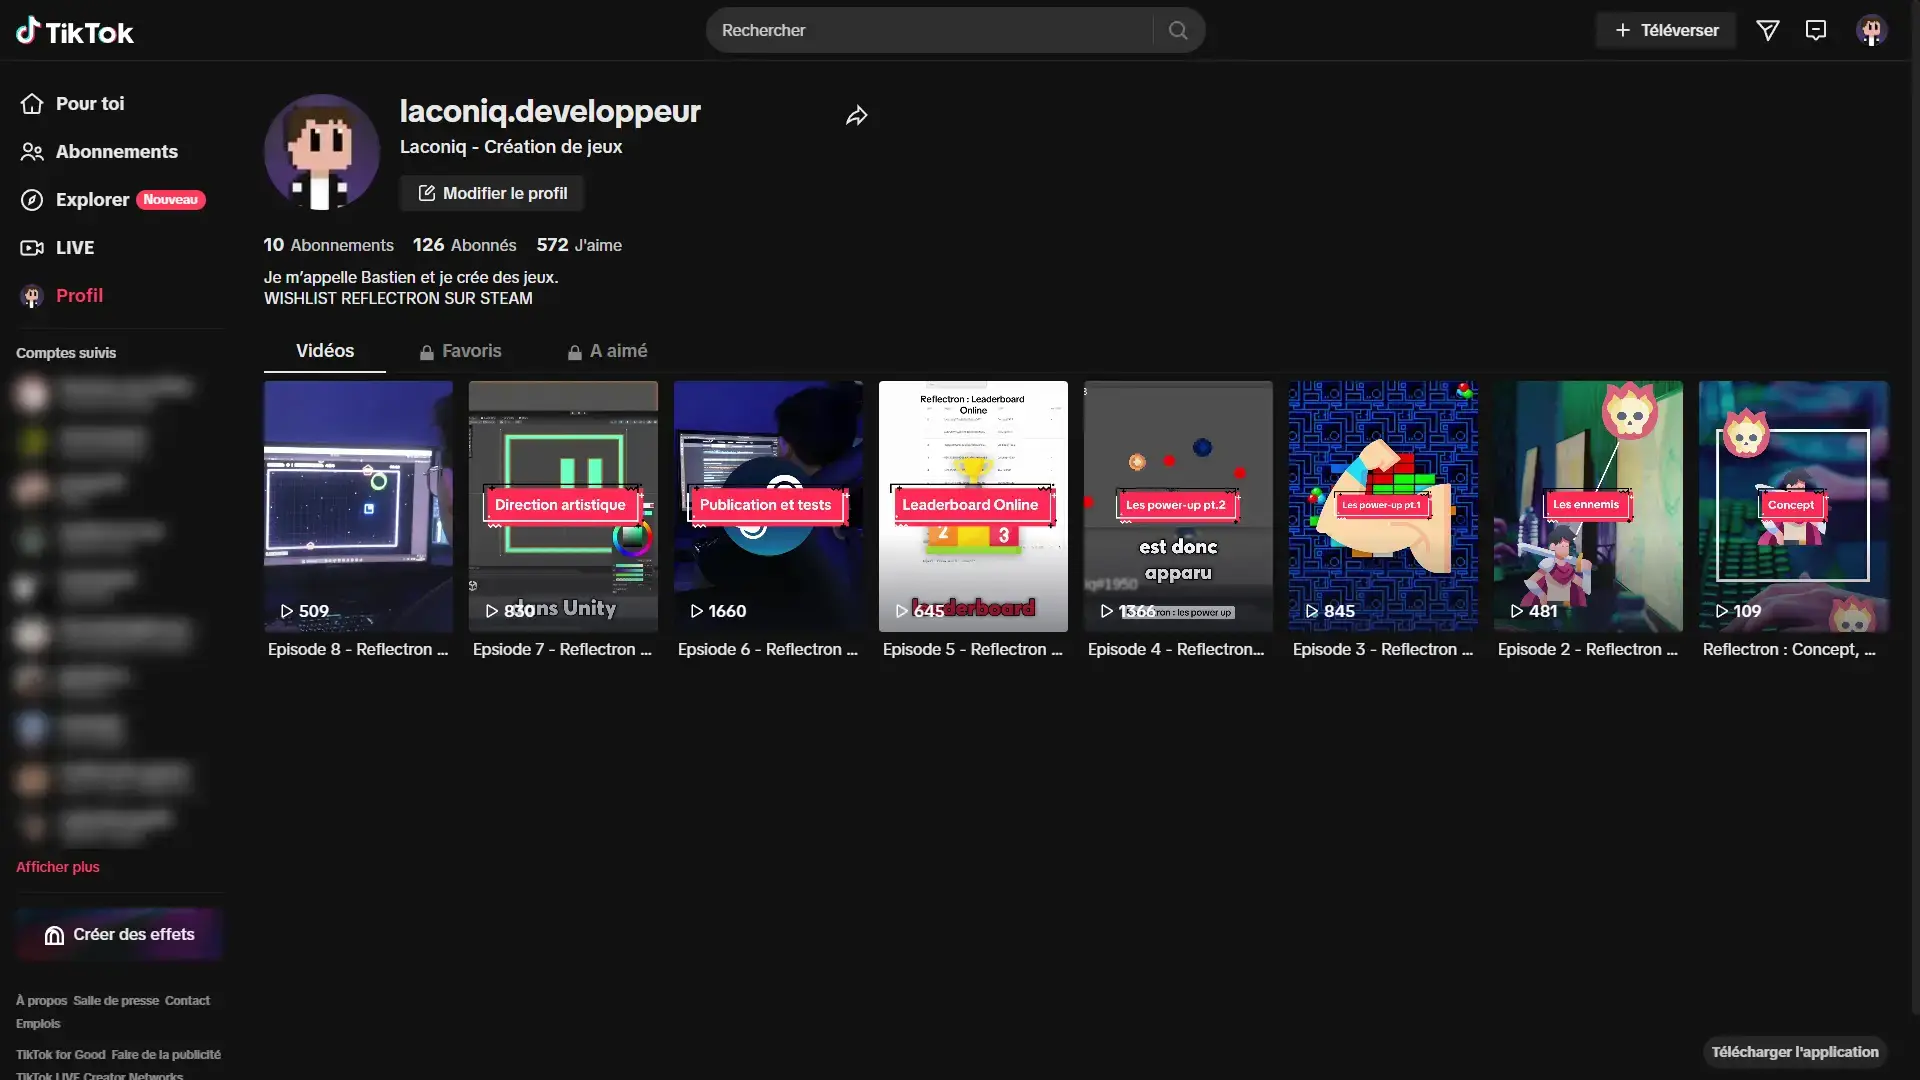
Task: Click Créer des effets button
Action: coord(119,935)
